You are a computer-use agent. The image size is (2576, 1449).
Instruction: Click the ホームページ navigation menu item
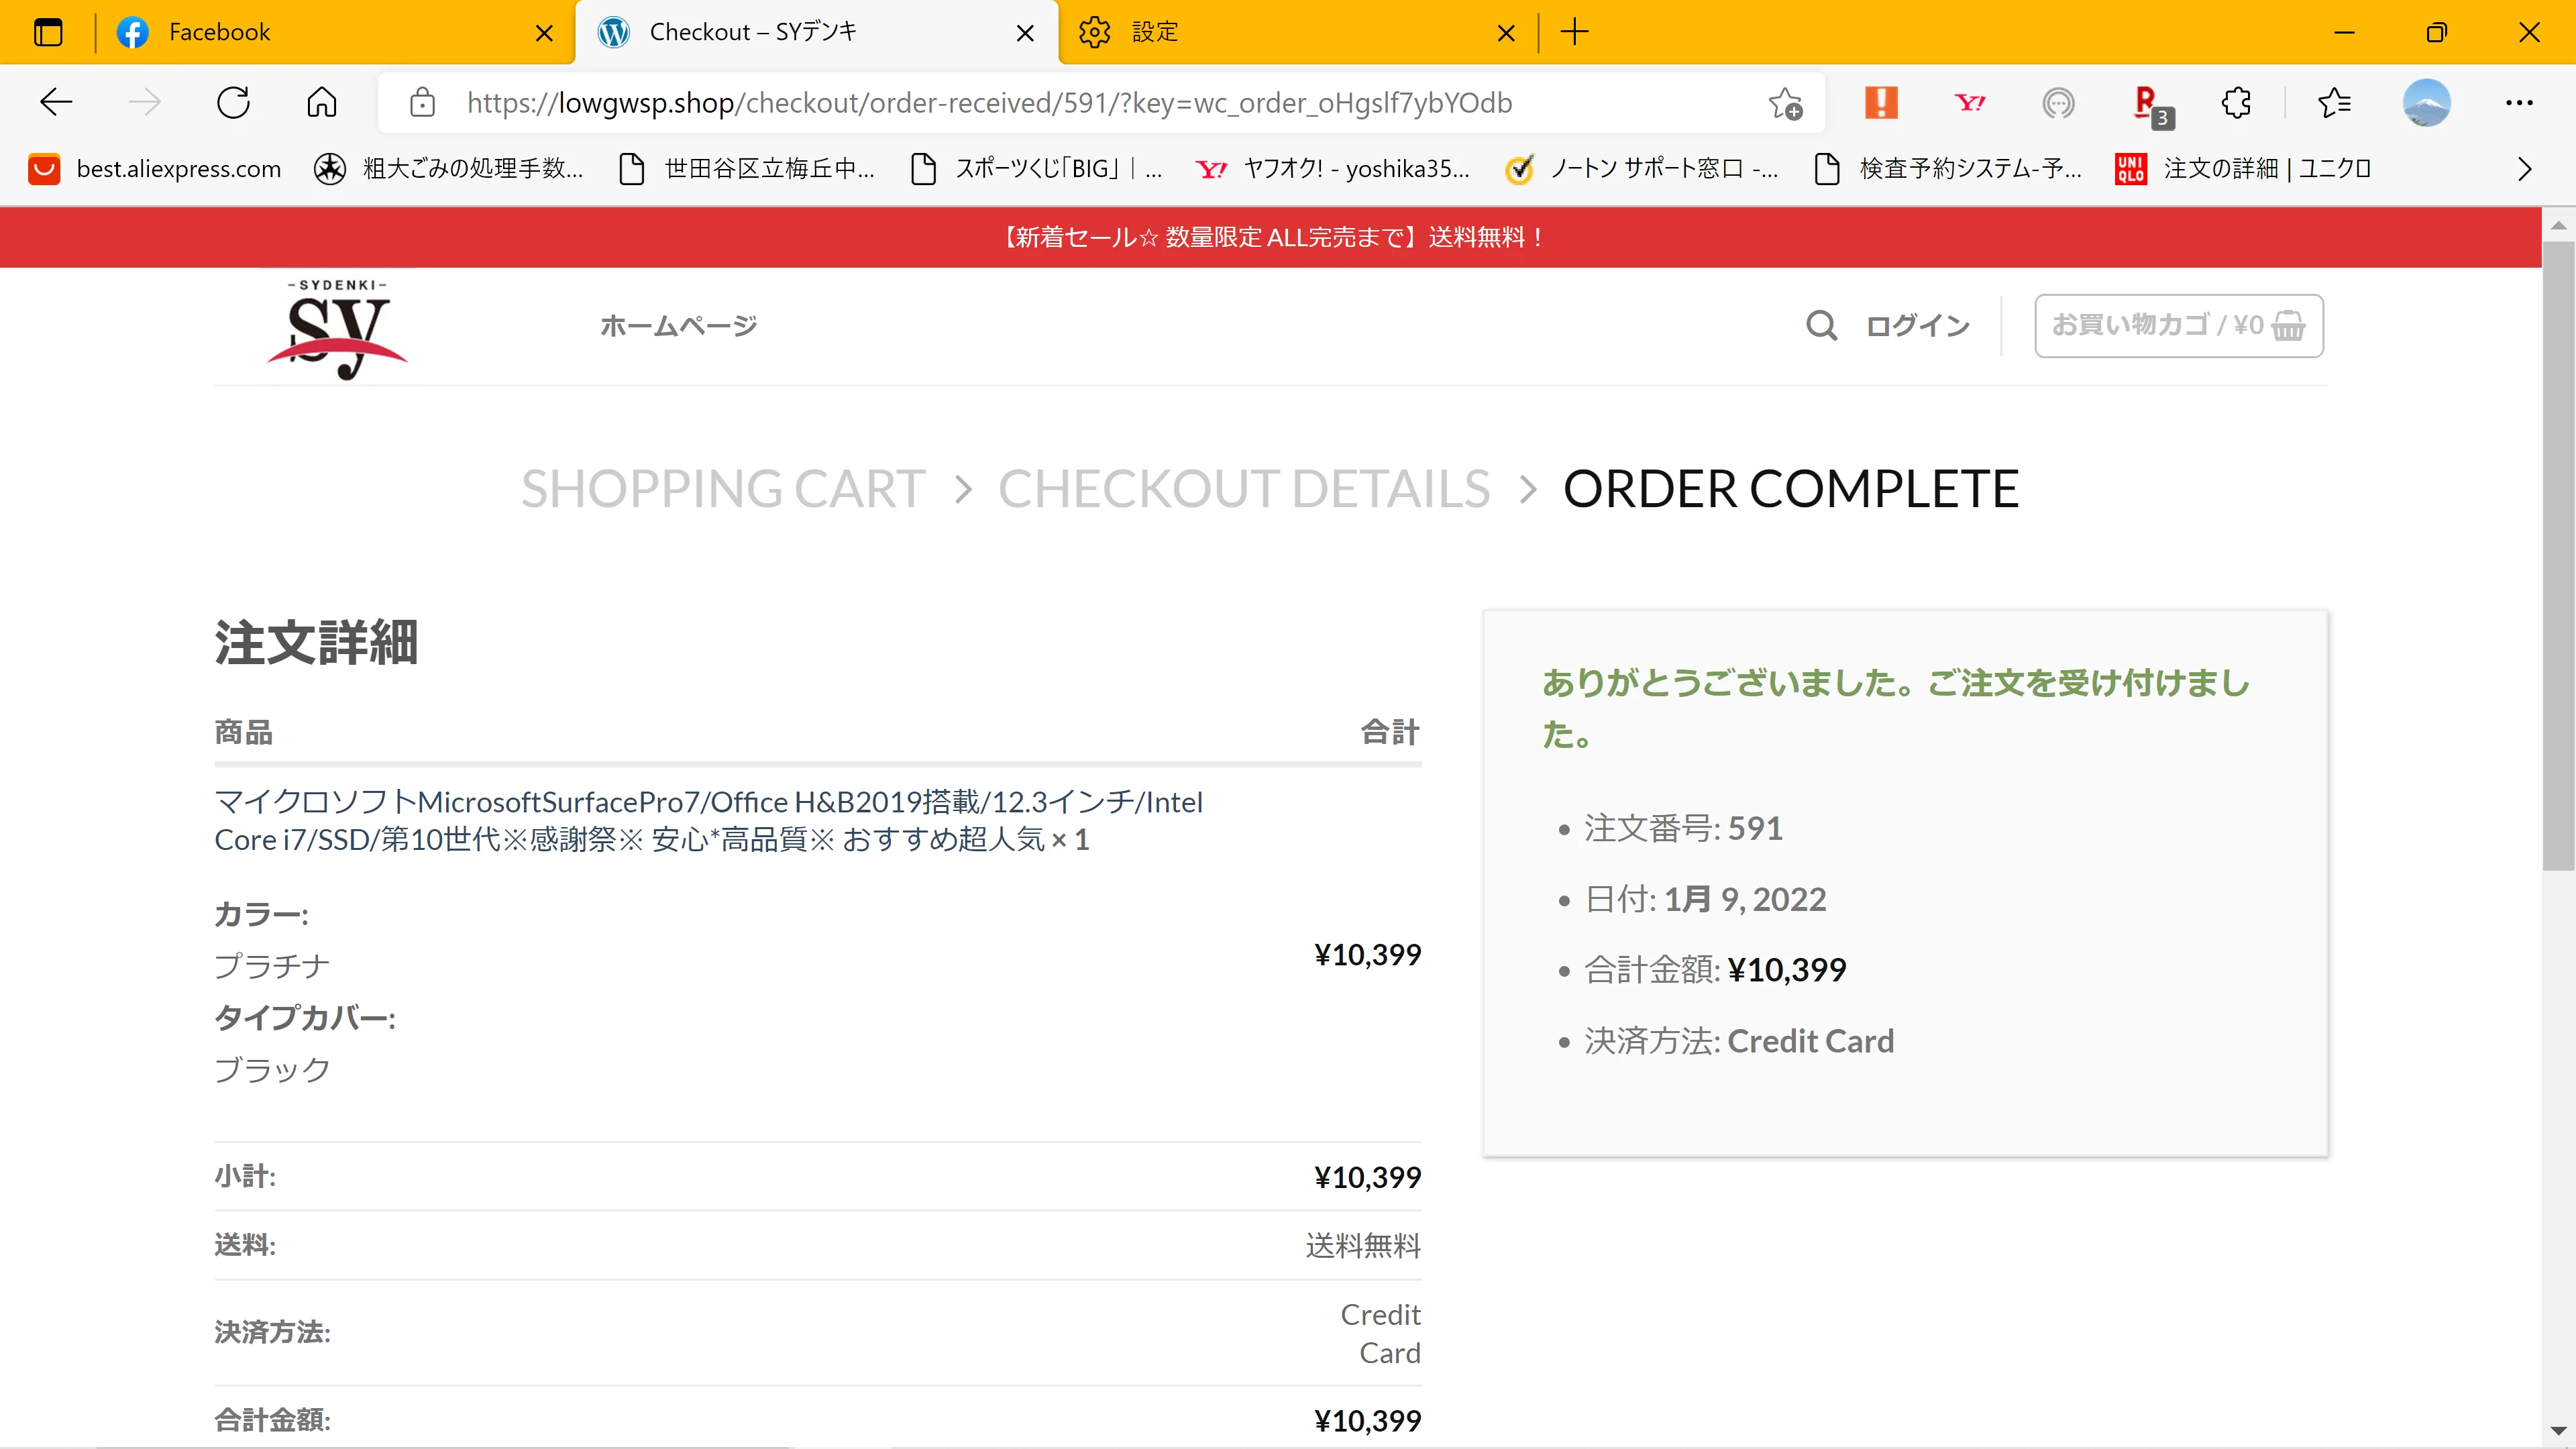click(x=678, y=325)
